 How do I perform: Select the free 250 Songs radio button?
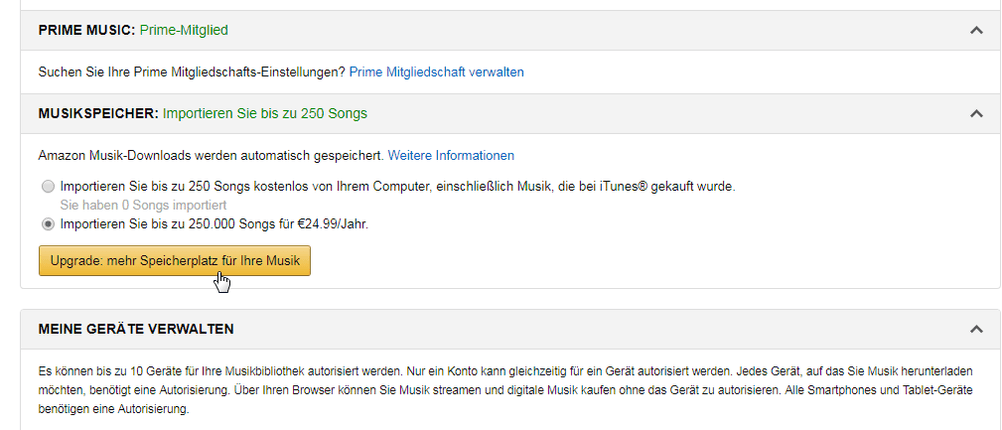(49, 187)
